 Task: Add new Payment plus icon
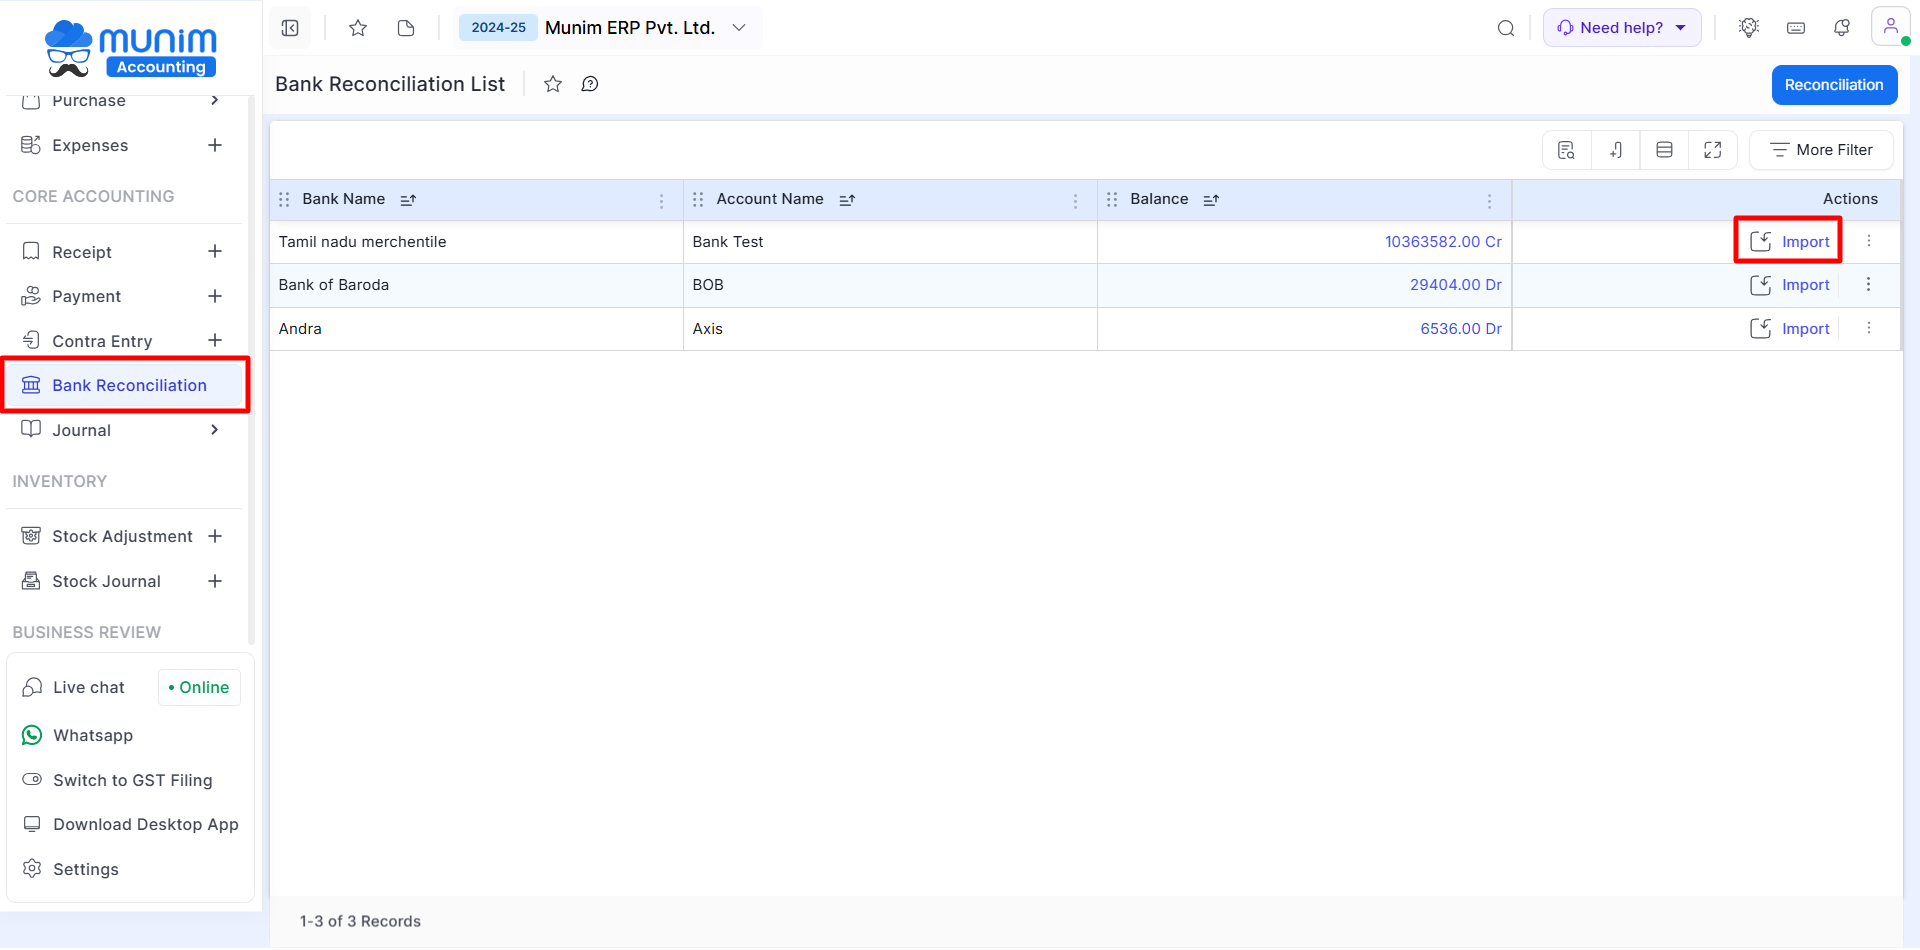(215, 296)
